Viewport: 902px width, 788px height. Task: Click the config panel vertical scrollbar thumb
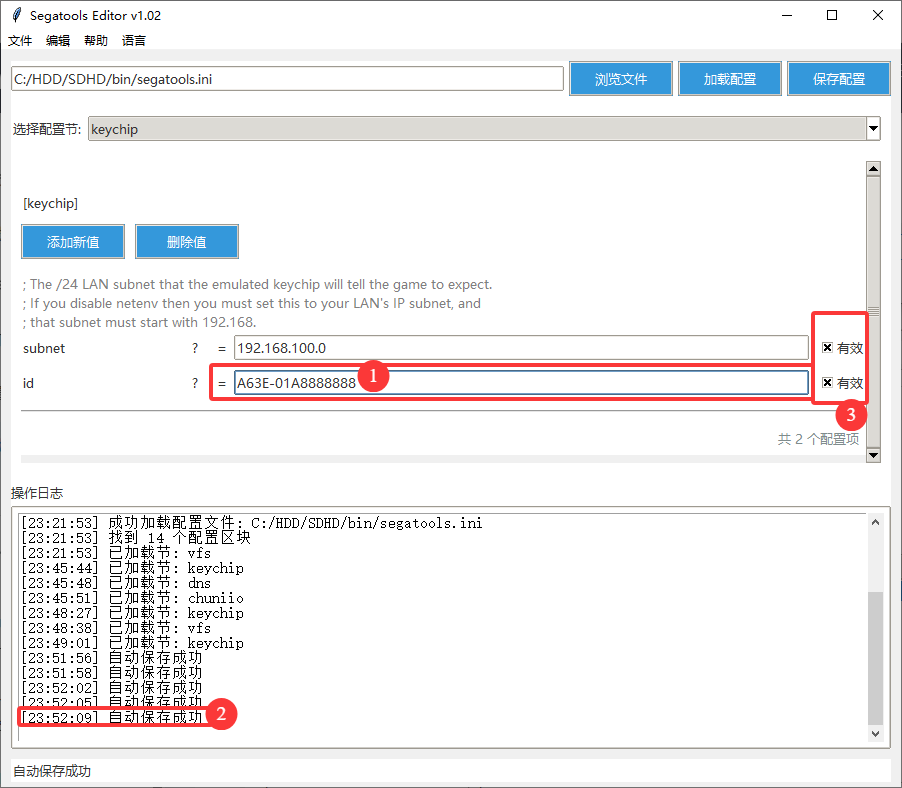(873, 311)
